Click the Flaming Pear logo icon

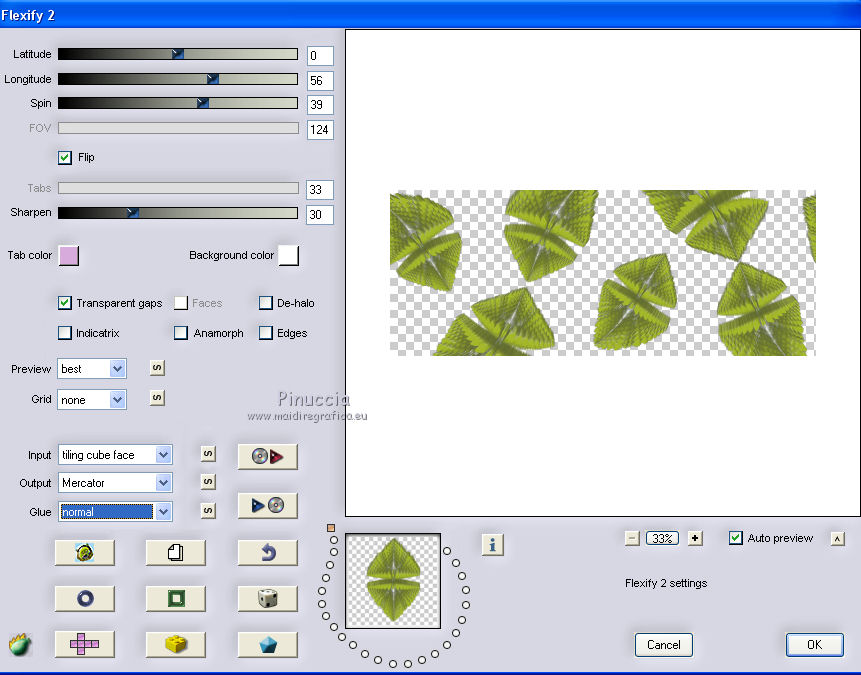(20, 644)
